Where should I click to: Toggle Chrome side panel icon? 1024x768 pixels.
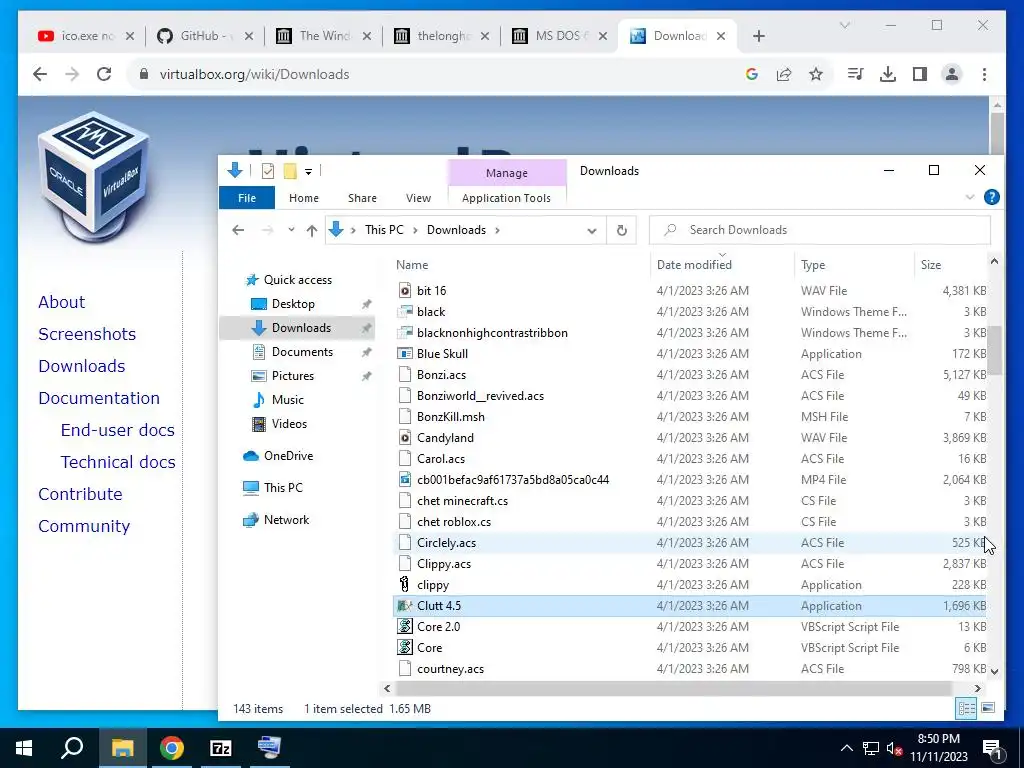pyautogui.click(x=920, y=74)
